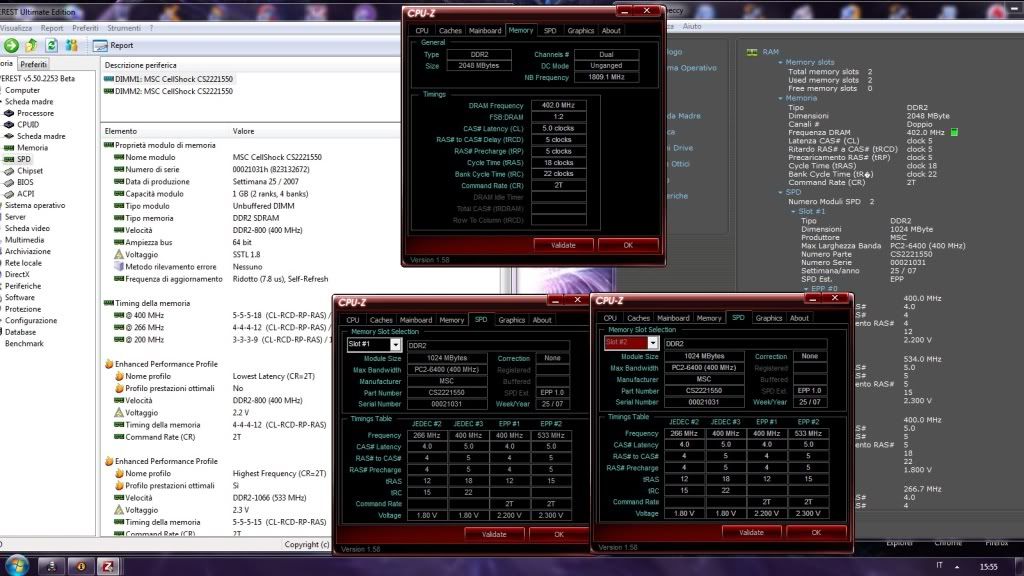Click the Refresh icon in EVEREST toolbar
The height and width of the screenshot is (576, 1024).
(52, 45)
